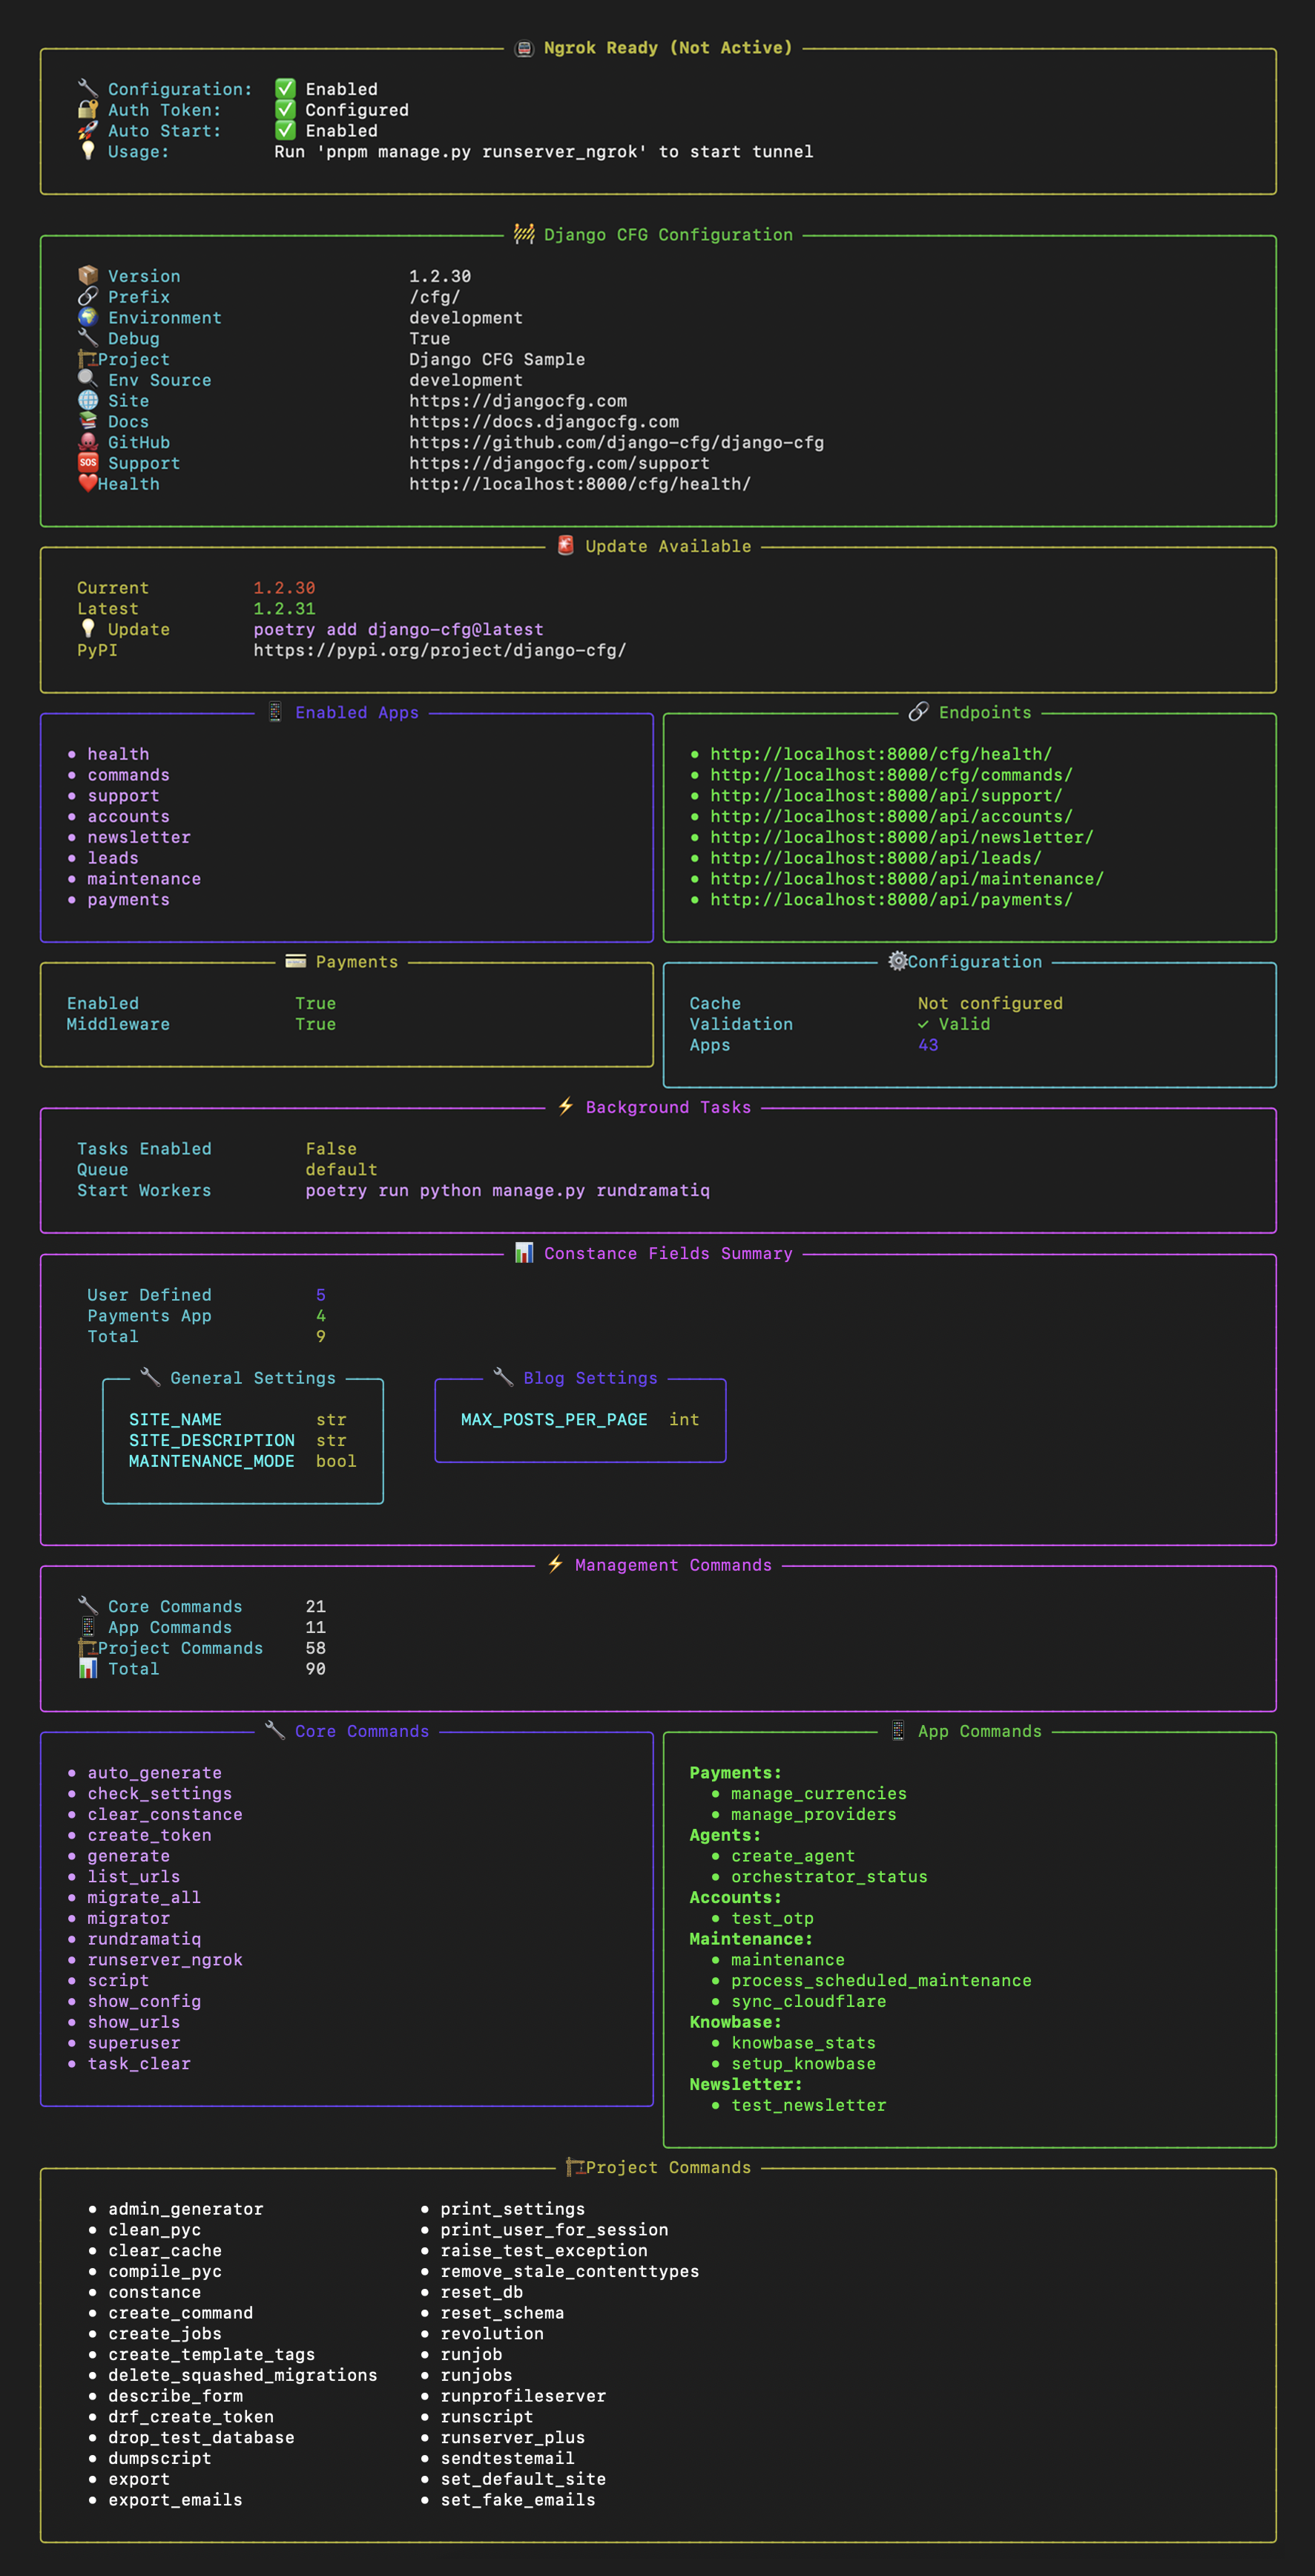This screenshot has height=2576, width=1315.
Task: Click the Valid validation checkmark
Action: (x=924, y=1024)
